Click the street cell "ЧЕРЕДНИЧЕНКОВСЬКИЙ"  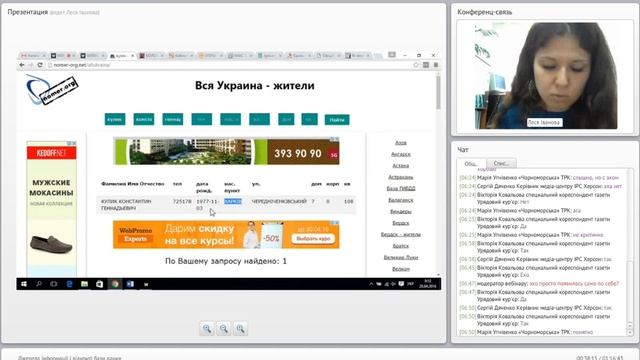pos(279,201)
